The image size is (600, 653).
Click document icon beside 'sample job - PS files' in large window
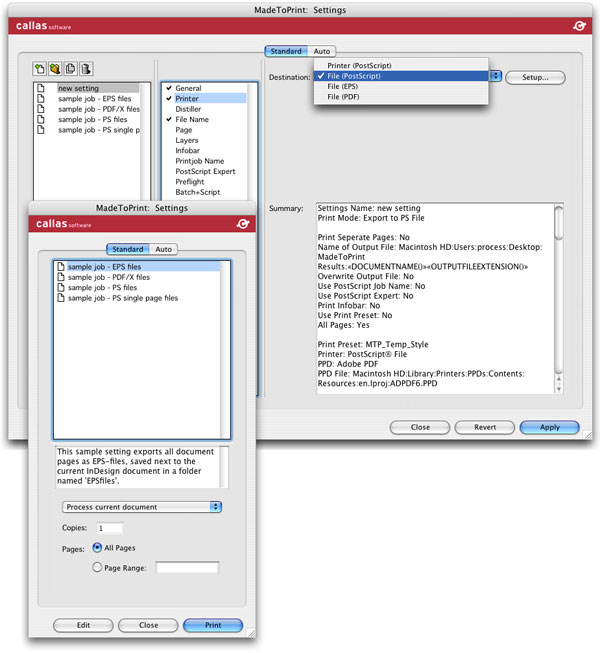coord(41,119)
